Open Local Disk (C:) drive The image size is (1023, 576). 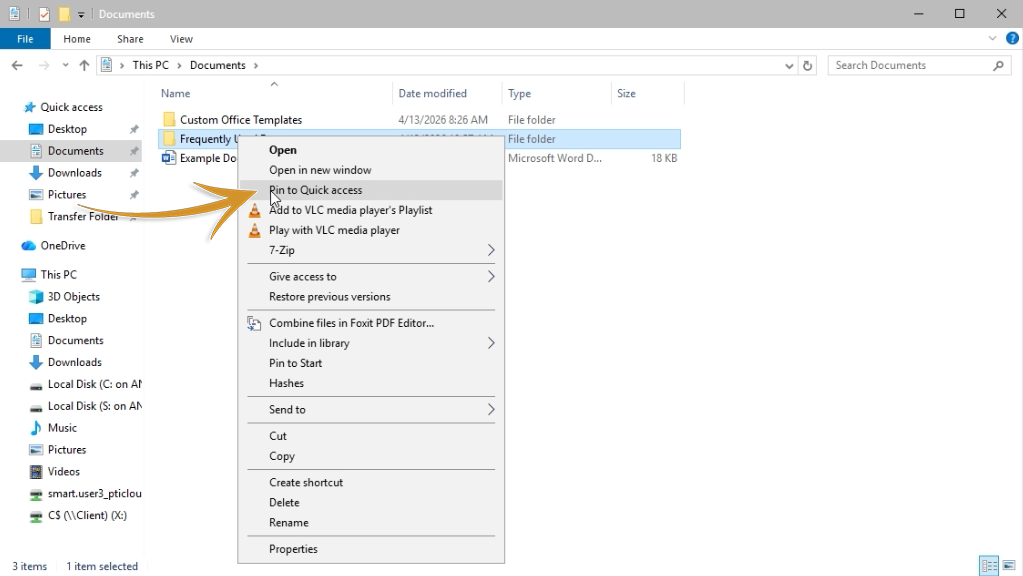coord(94,384)
